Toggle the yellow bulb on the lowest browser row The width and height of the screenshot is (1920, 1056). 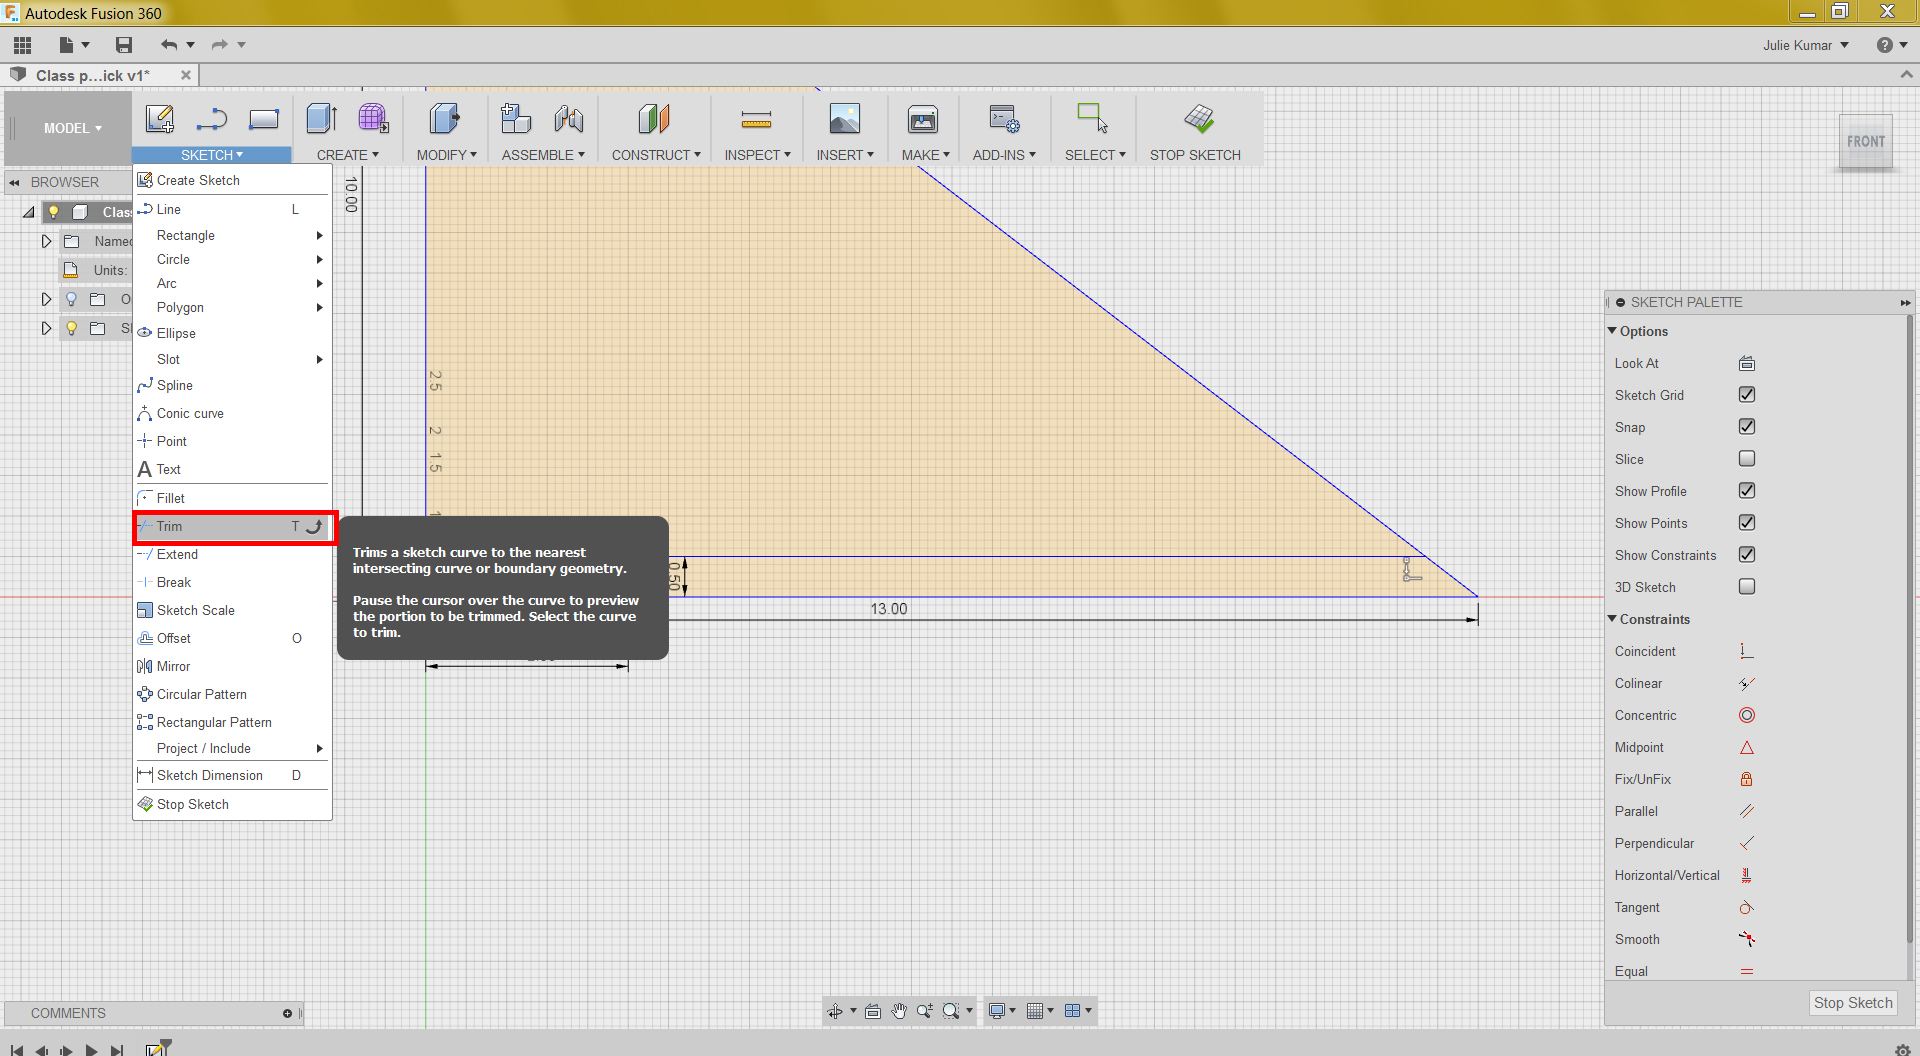tap(71, 328)
